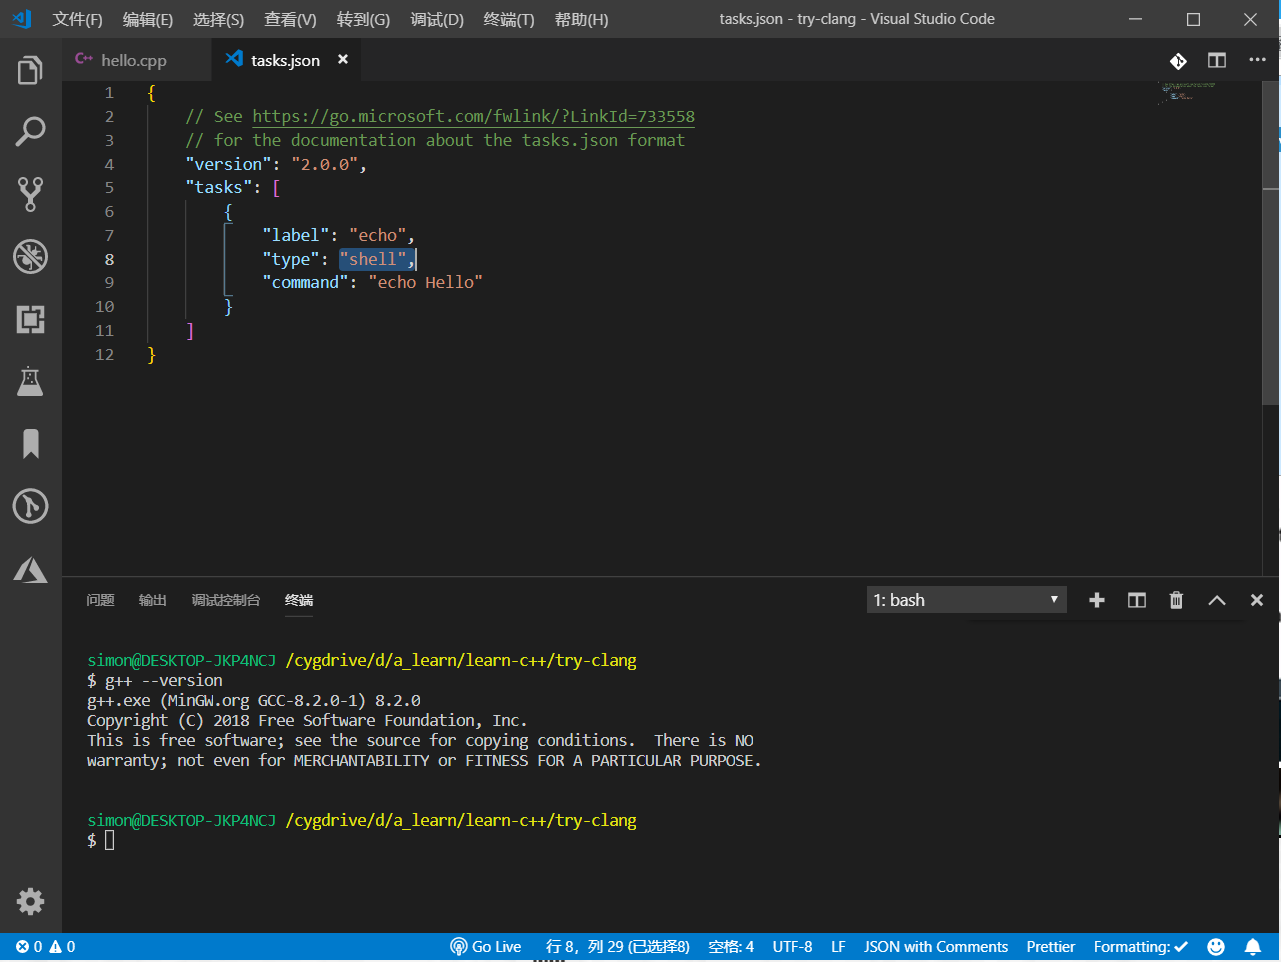Open the Extensions view
The width and height of the screenshot is (1281, 962).
coord(30,319)
